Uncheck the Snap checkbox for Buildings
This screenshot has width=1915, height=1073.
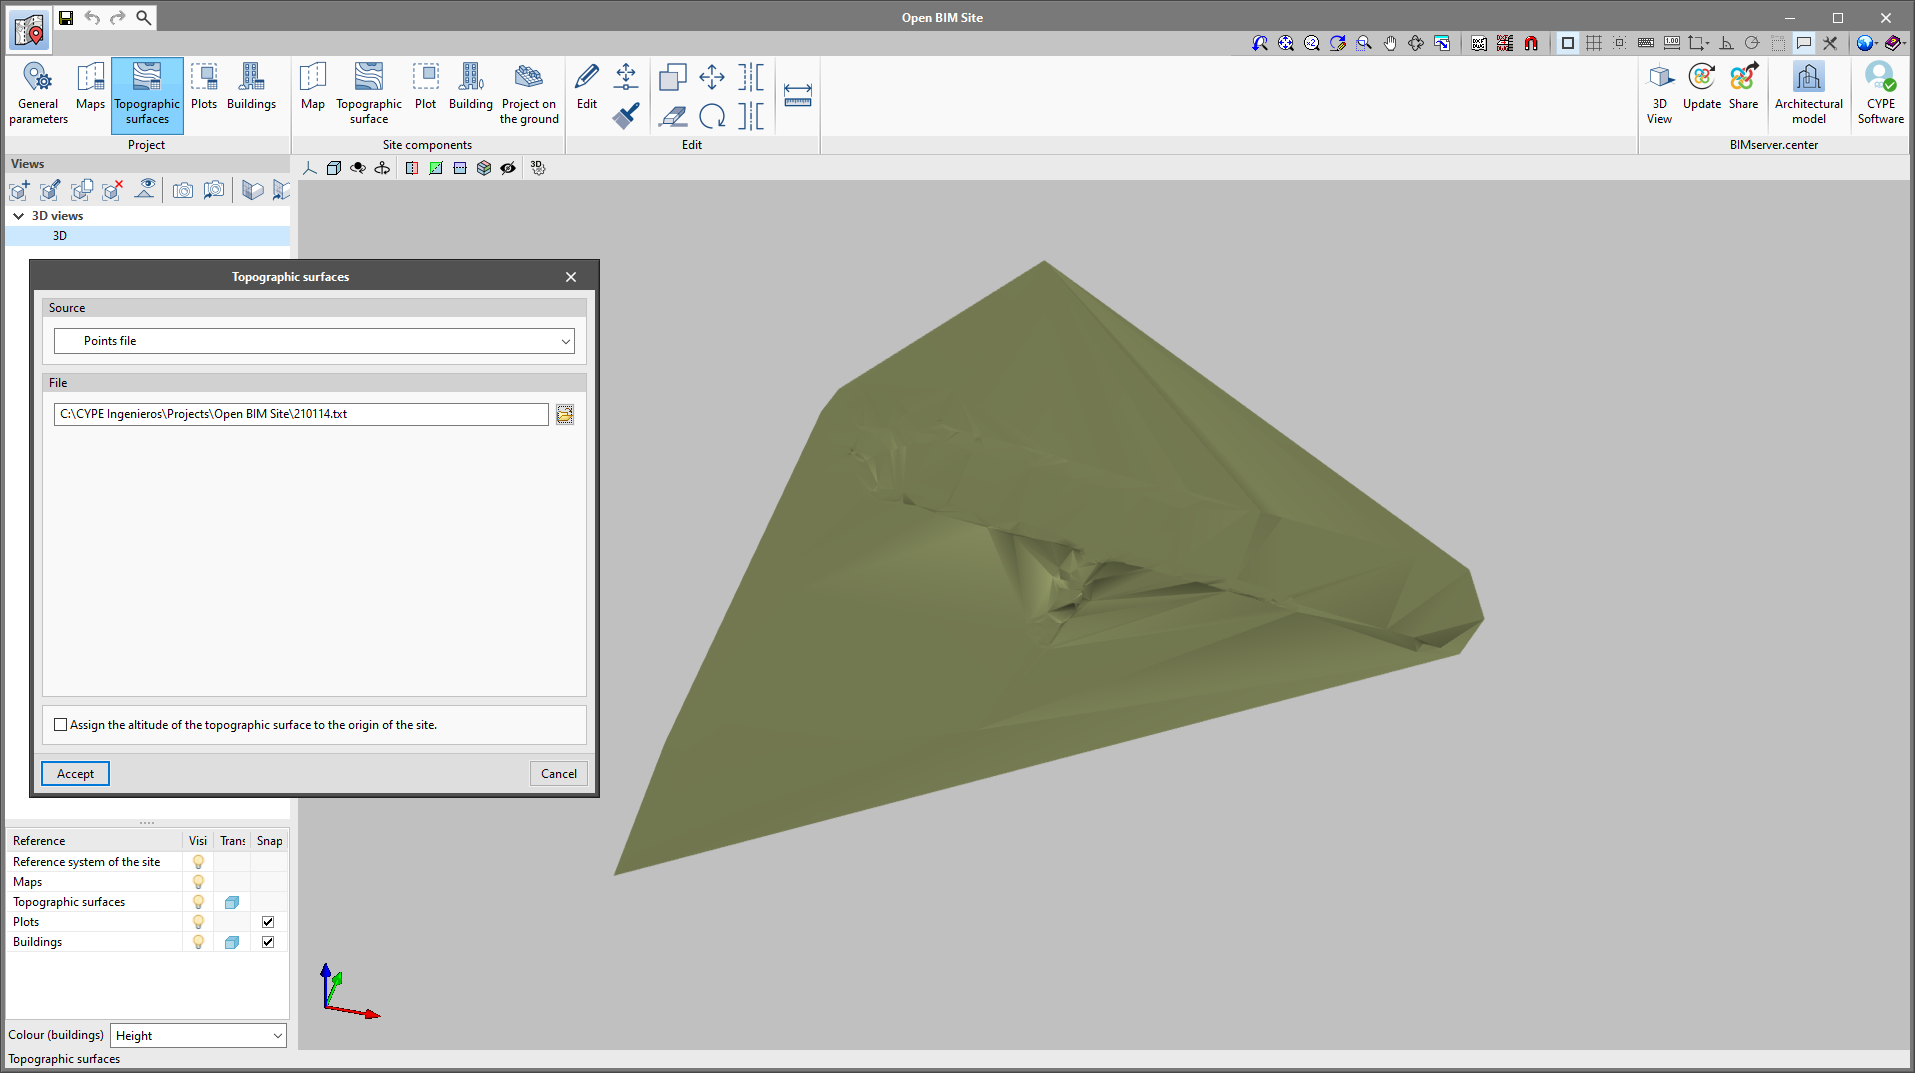(x=268, y=942)
